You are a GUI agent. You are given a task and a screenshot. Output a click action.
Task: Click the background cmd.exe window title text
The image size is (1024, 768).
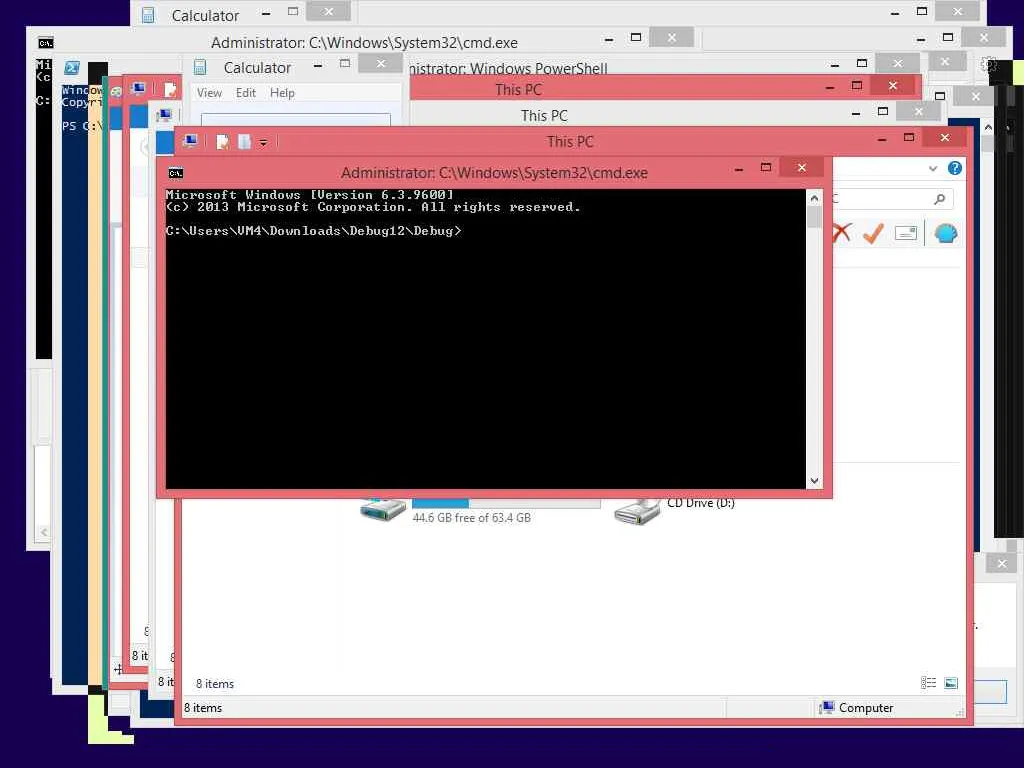[x=364, y=43]
